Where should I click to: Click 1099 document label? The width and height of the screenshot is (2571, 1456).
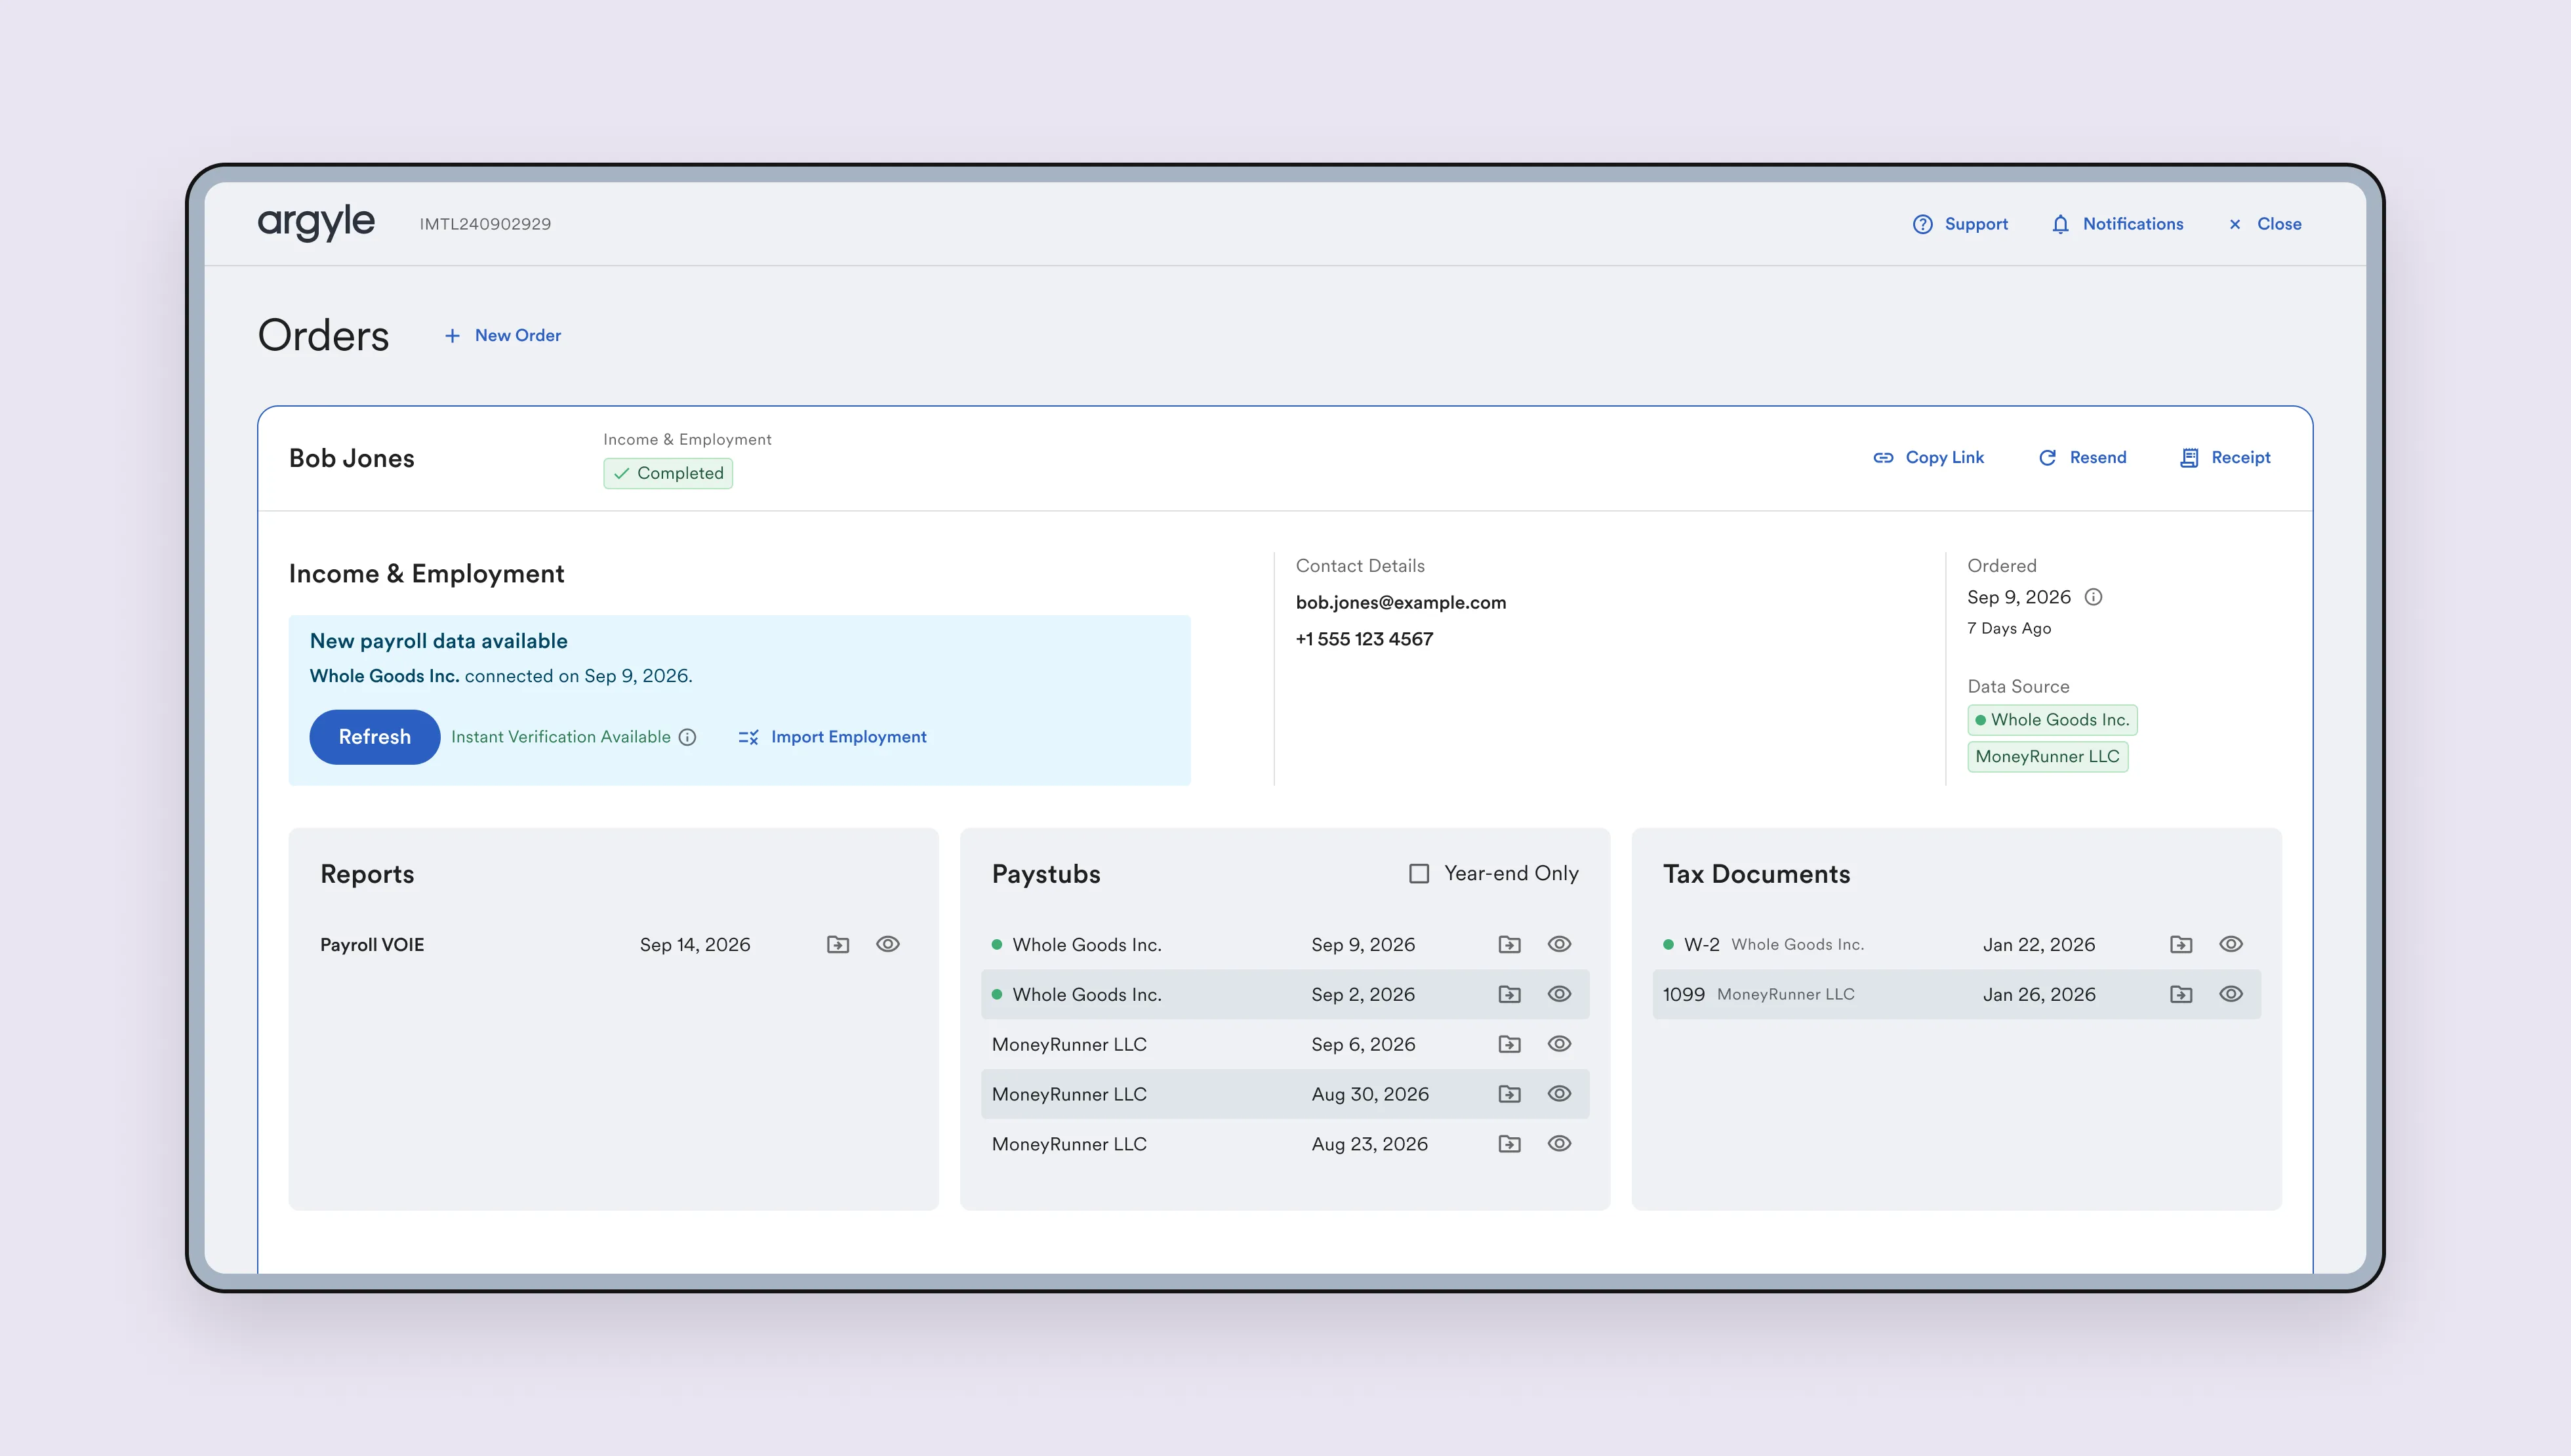[1684, 995]
